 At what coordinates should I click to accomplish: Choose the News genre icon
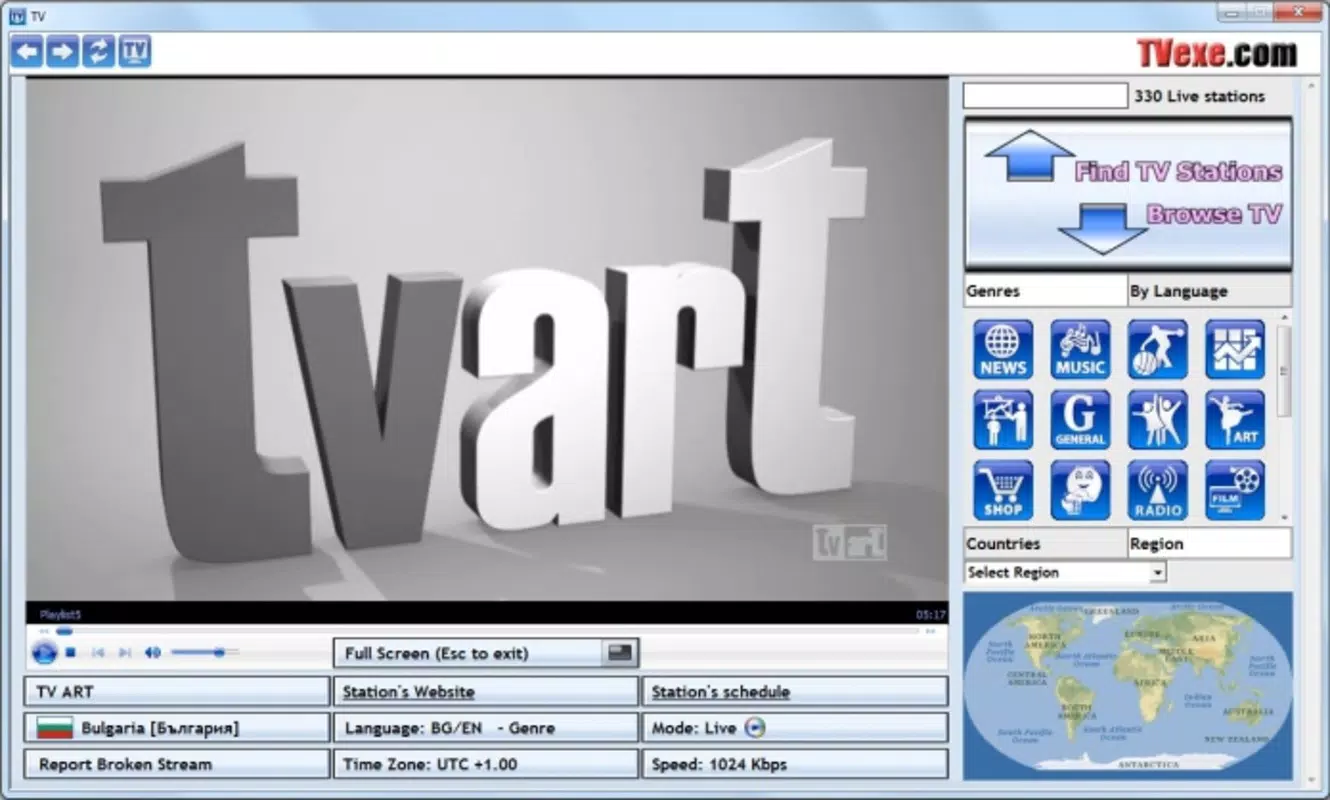(x=1003, y=350)
